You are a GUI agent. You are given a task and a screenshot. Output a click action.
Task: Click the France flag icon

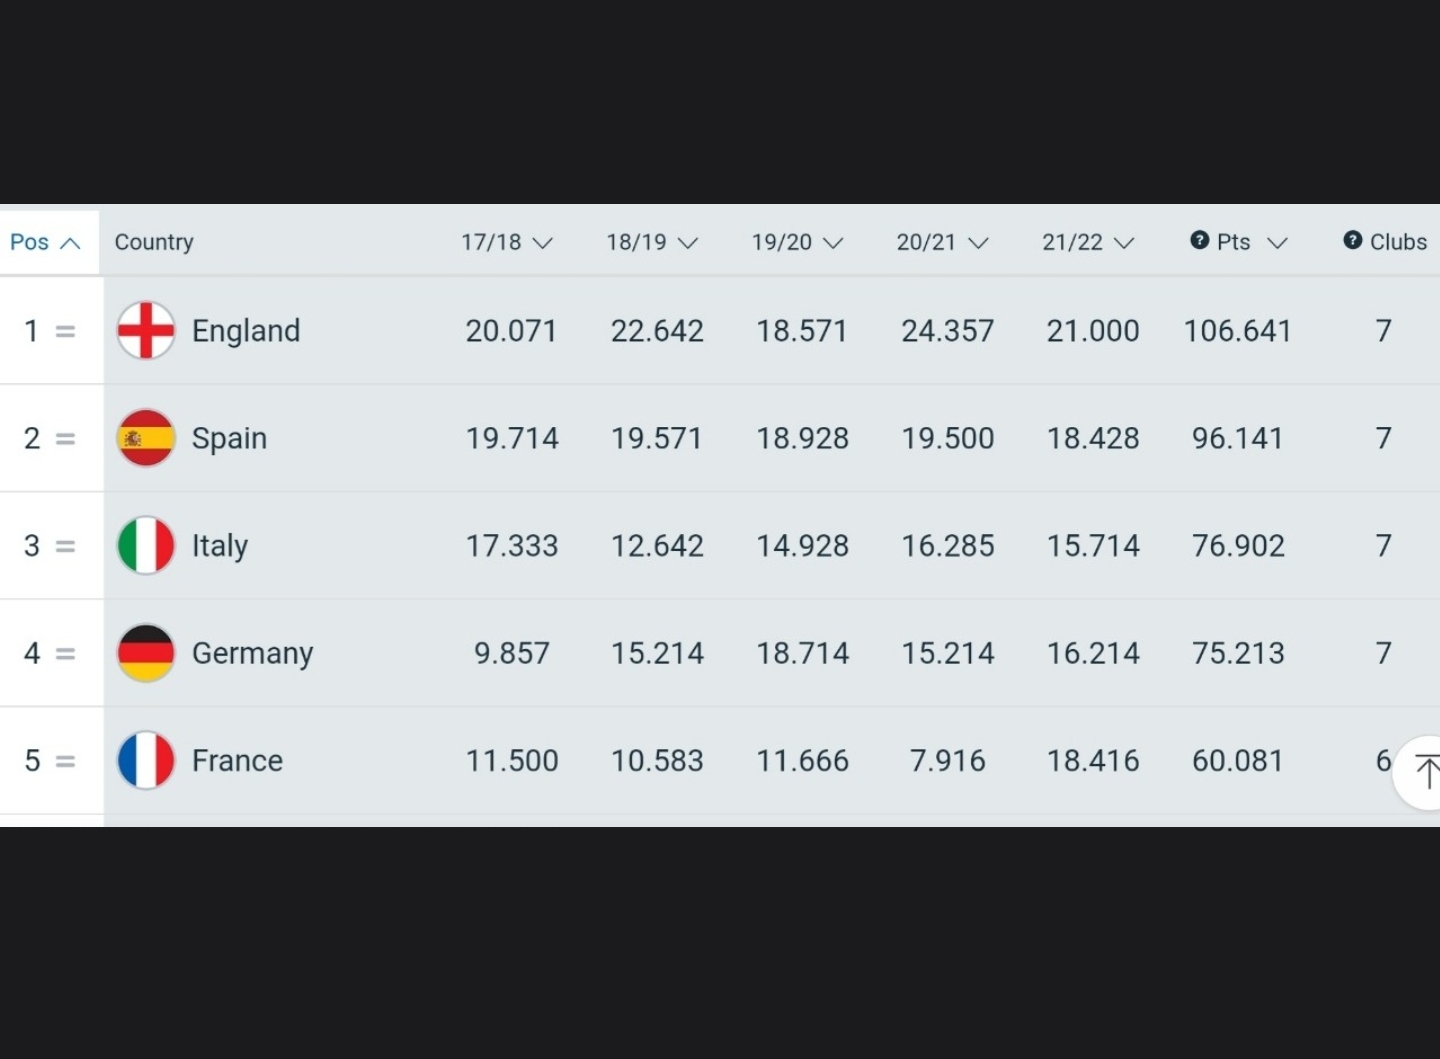tap(146, 760)
